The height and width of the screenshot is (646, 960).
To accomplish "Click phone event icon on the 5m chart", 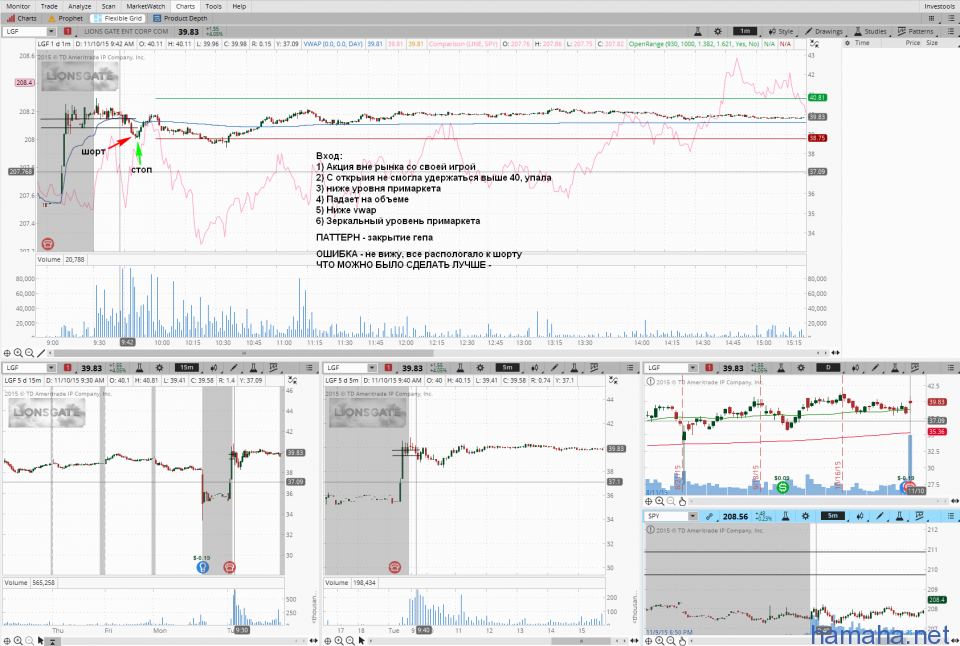I will [395, 568].
